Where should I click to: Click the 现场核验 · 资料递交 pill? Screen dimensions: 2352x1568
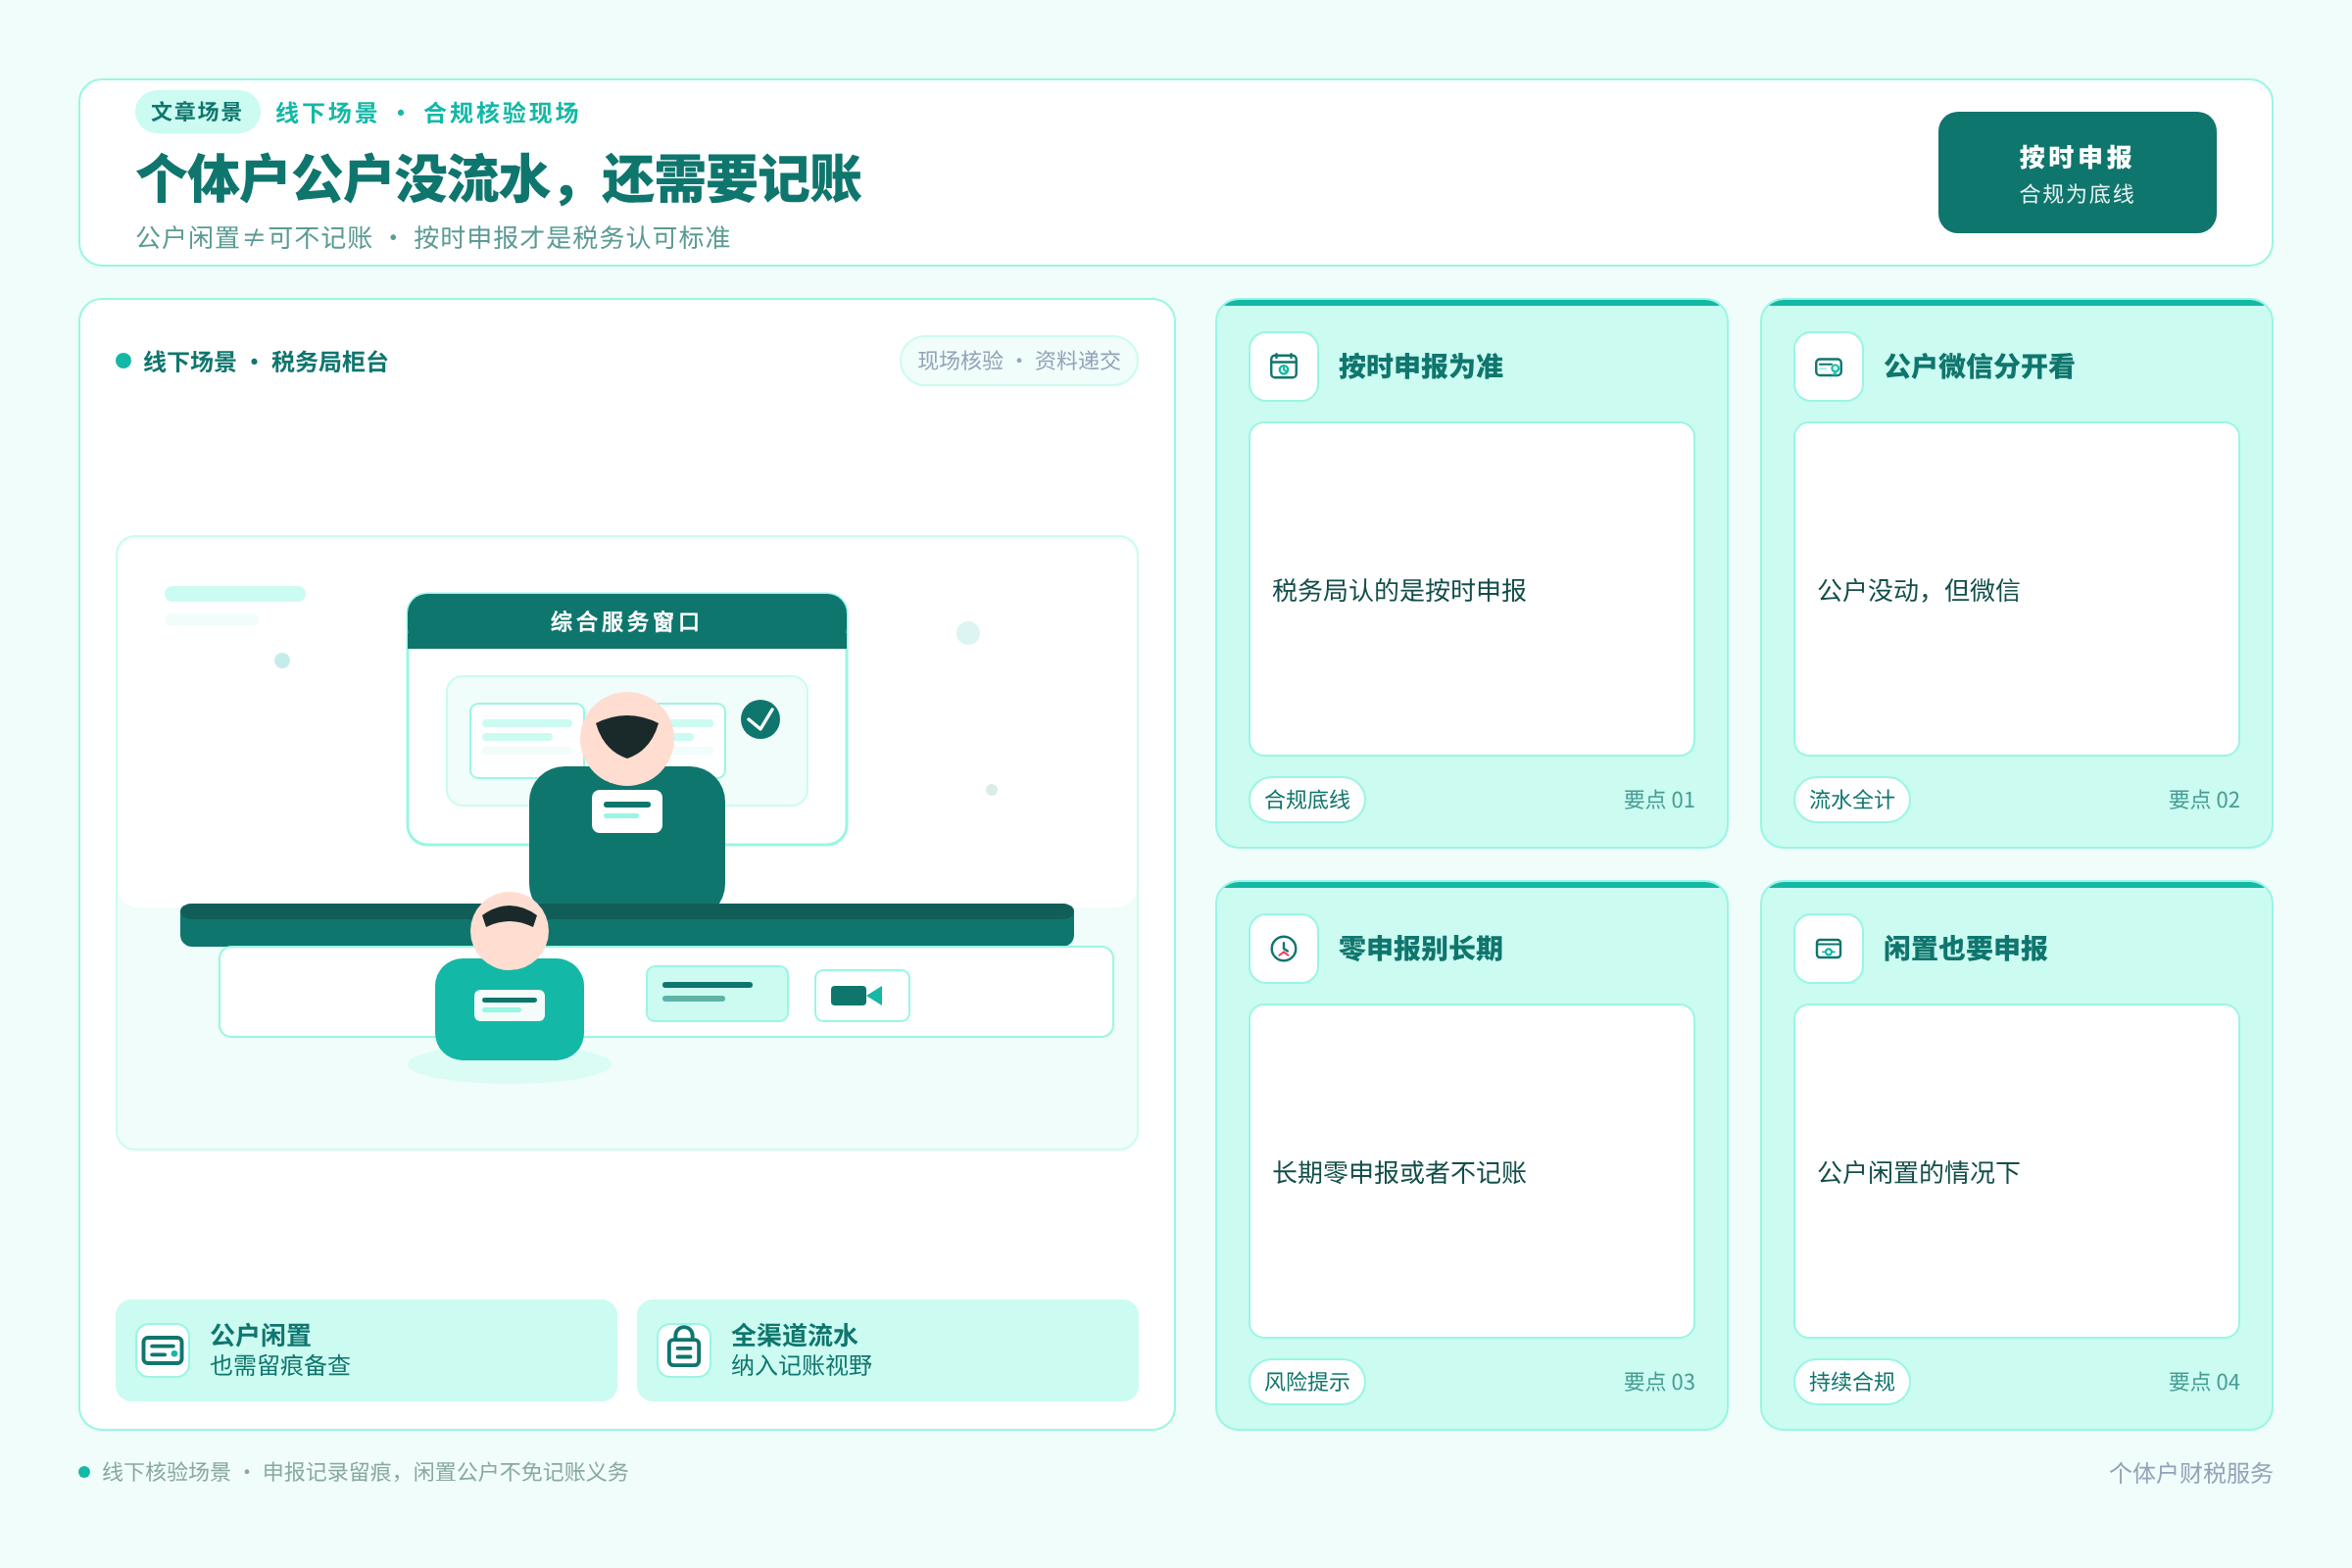(1018, 360)
